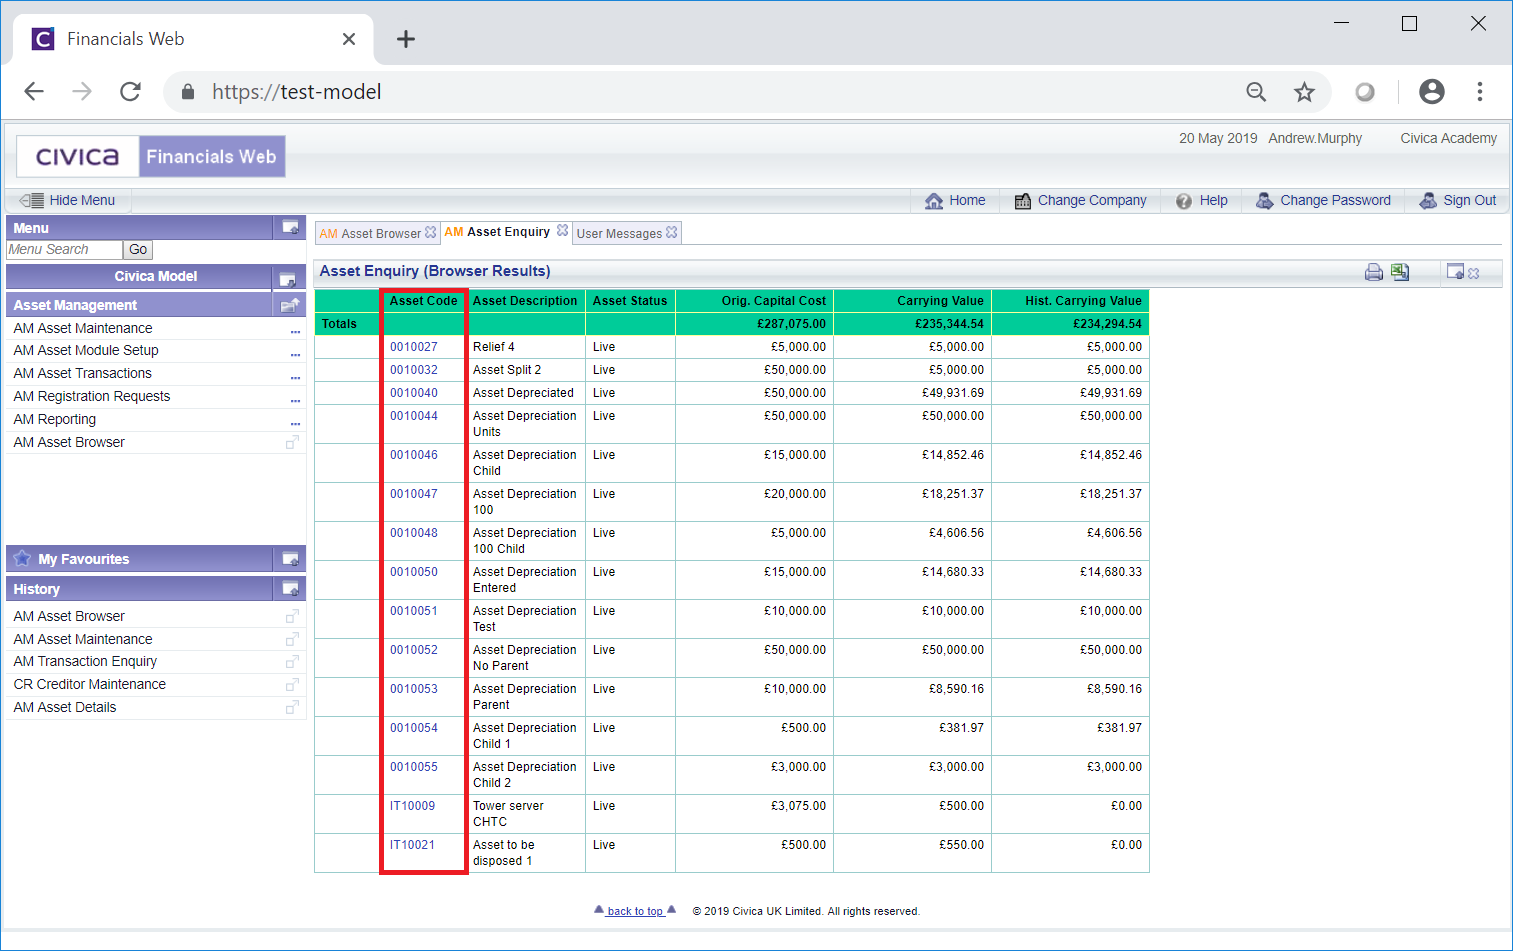The height and width of the screenshot is (951, 1513).
Task: Switch to User Messages tab
Action: [x=620, y=233]
